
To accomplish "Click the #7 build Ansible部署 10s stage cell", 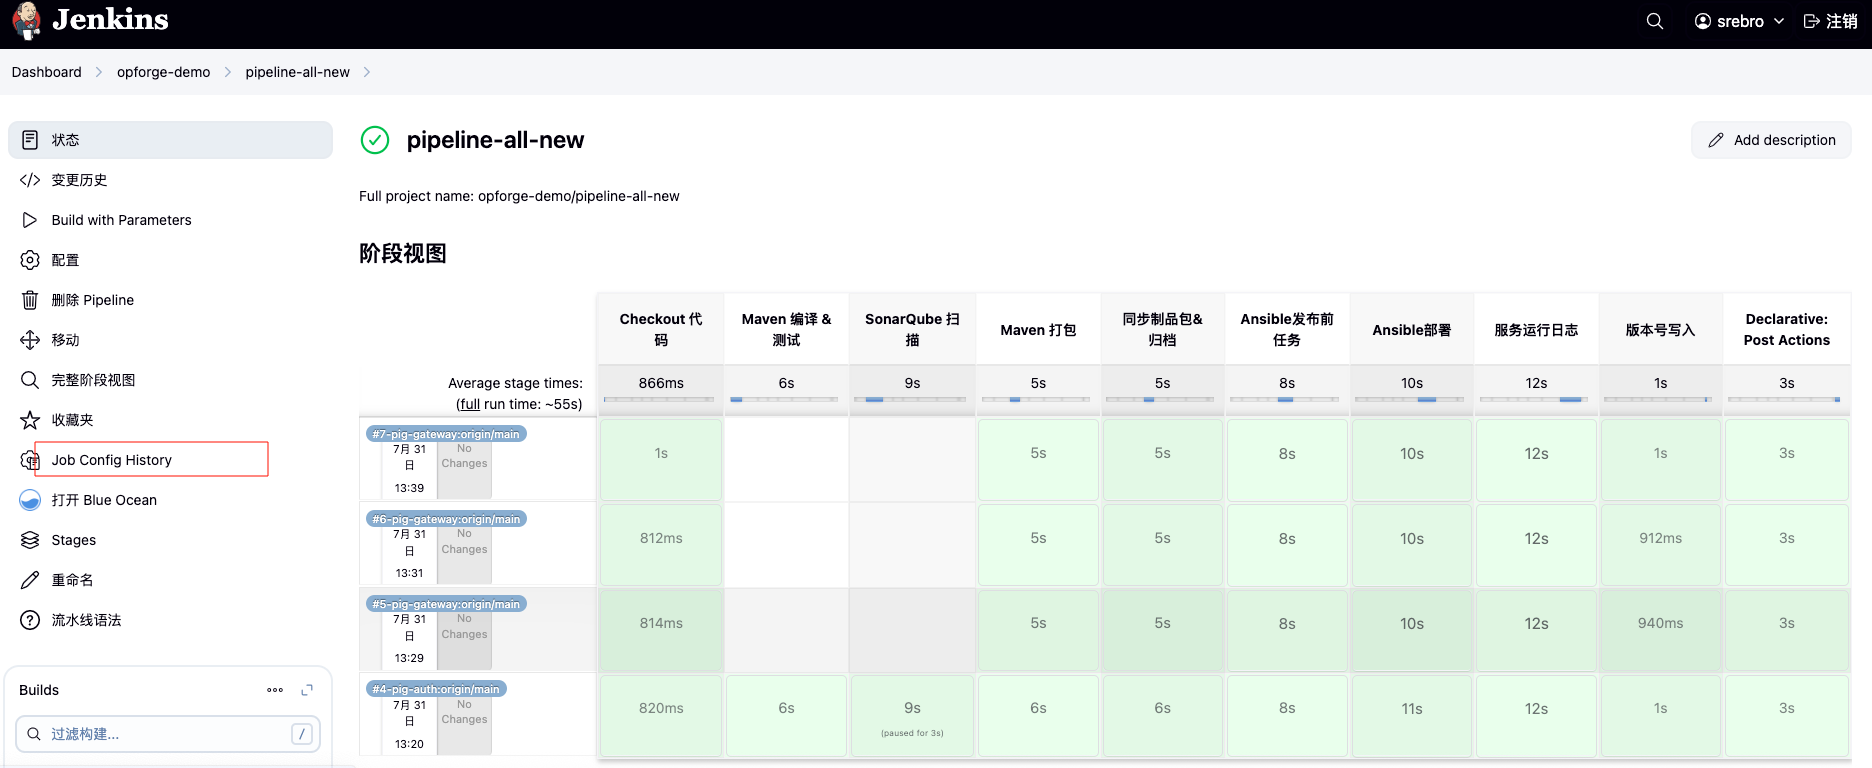I will coord(1411,454).
